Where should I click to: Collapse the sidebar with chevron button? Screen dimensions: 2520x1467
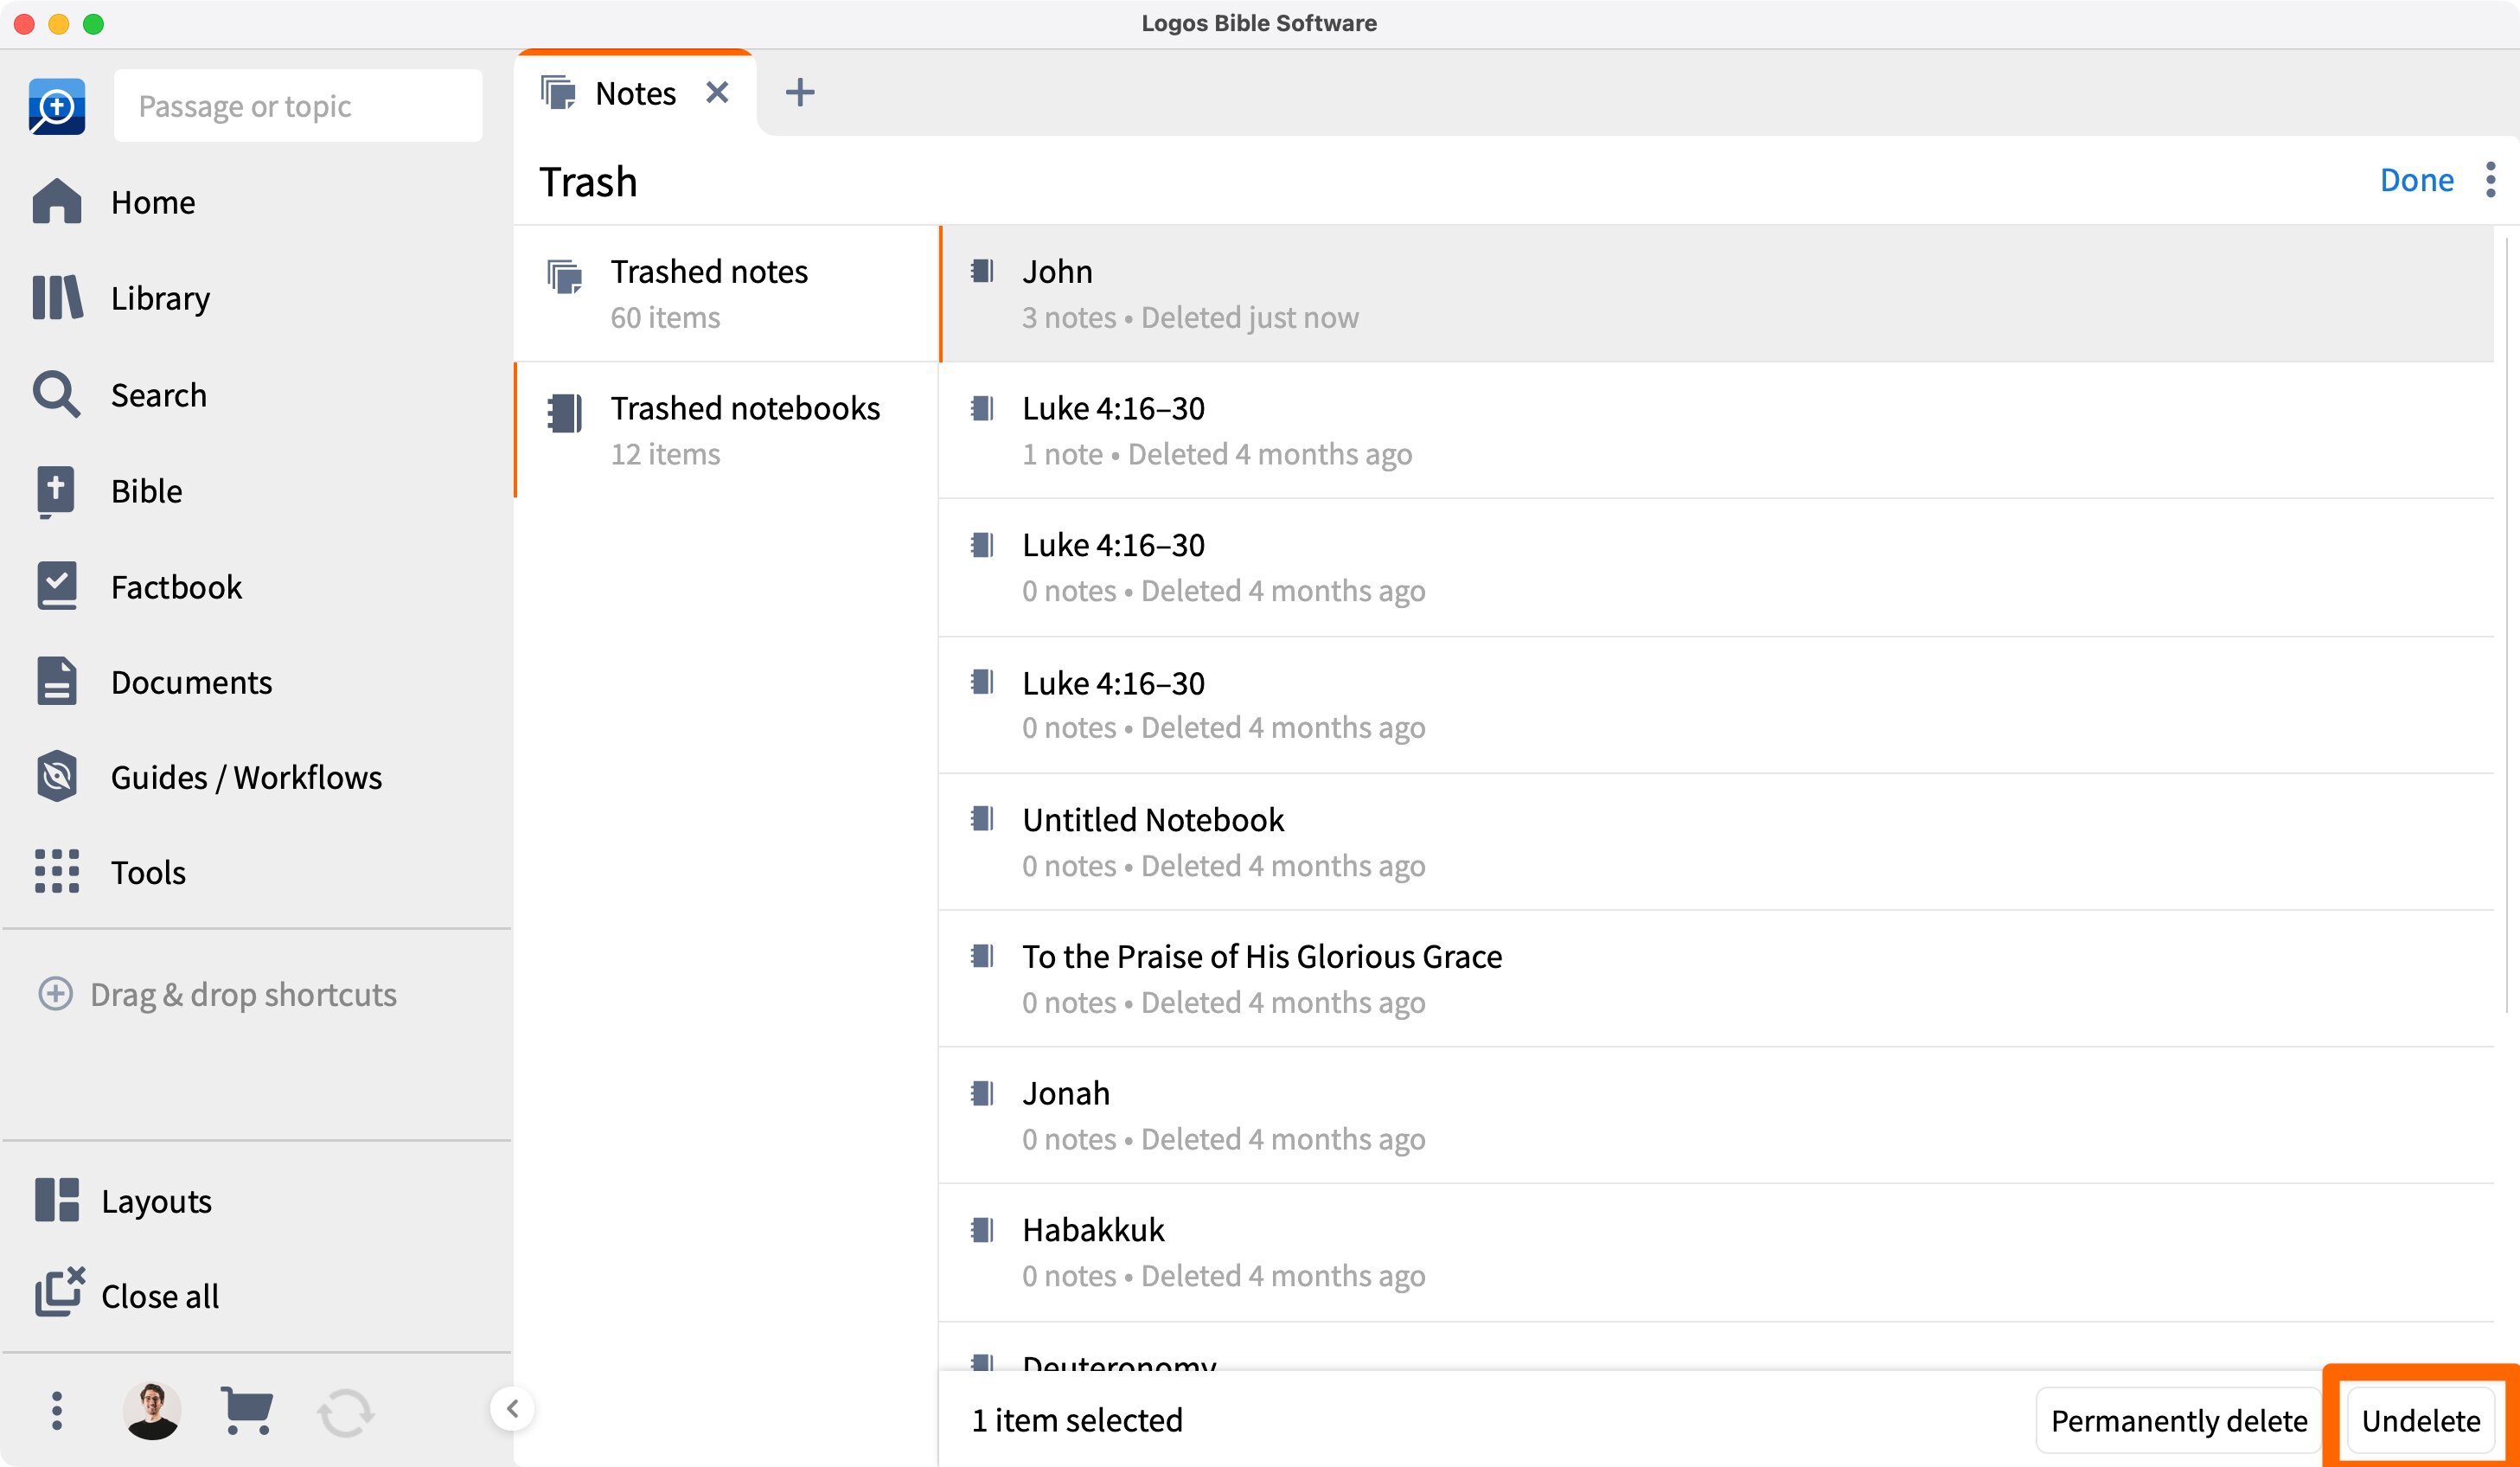pos(512,1409)
